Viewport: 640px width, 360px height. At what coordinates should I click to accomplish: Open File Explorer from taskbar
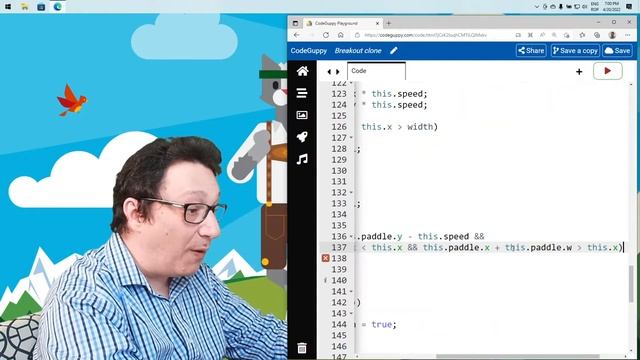click(x=24, y=7)
